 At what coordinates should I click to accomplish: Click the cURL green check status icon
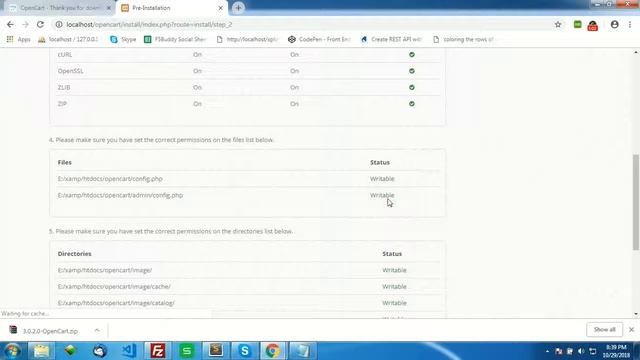click(x=412, y=54)
